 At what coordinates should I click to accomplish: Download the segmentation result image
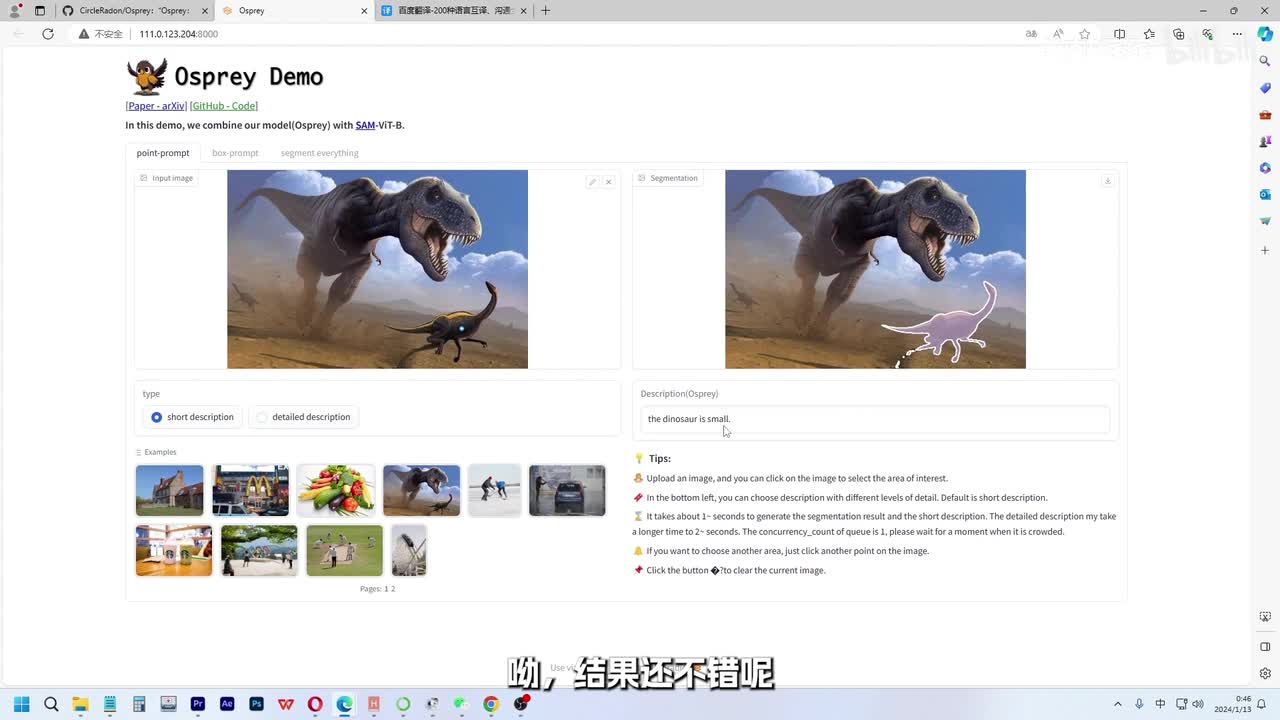(x=1107, y=181)
